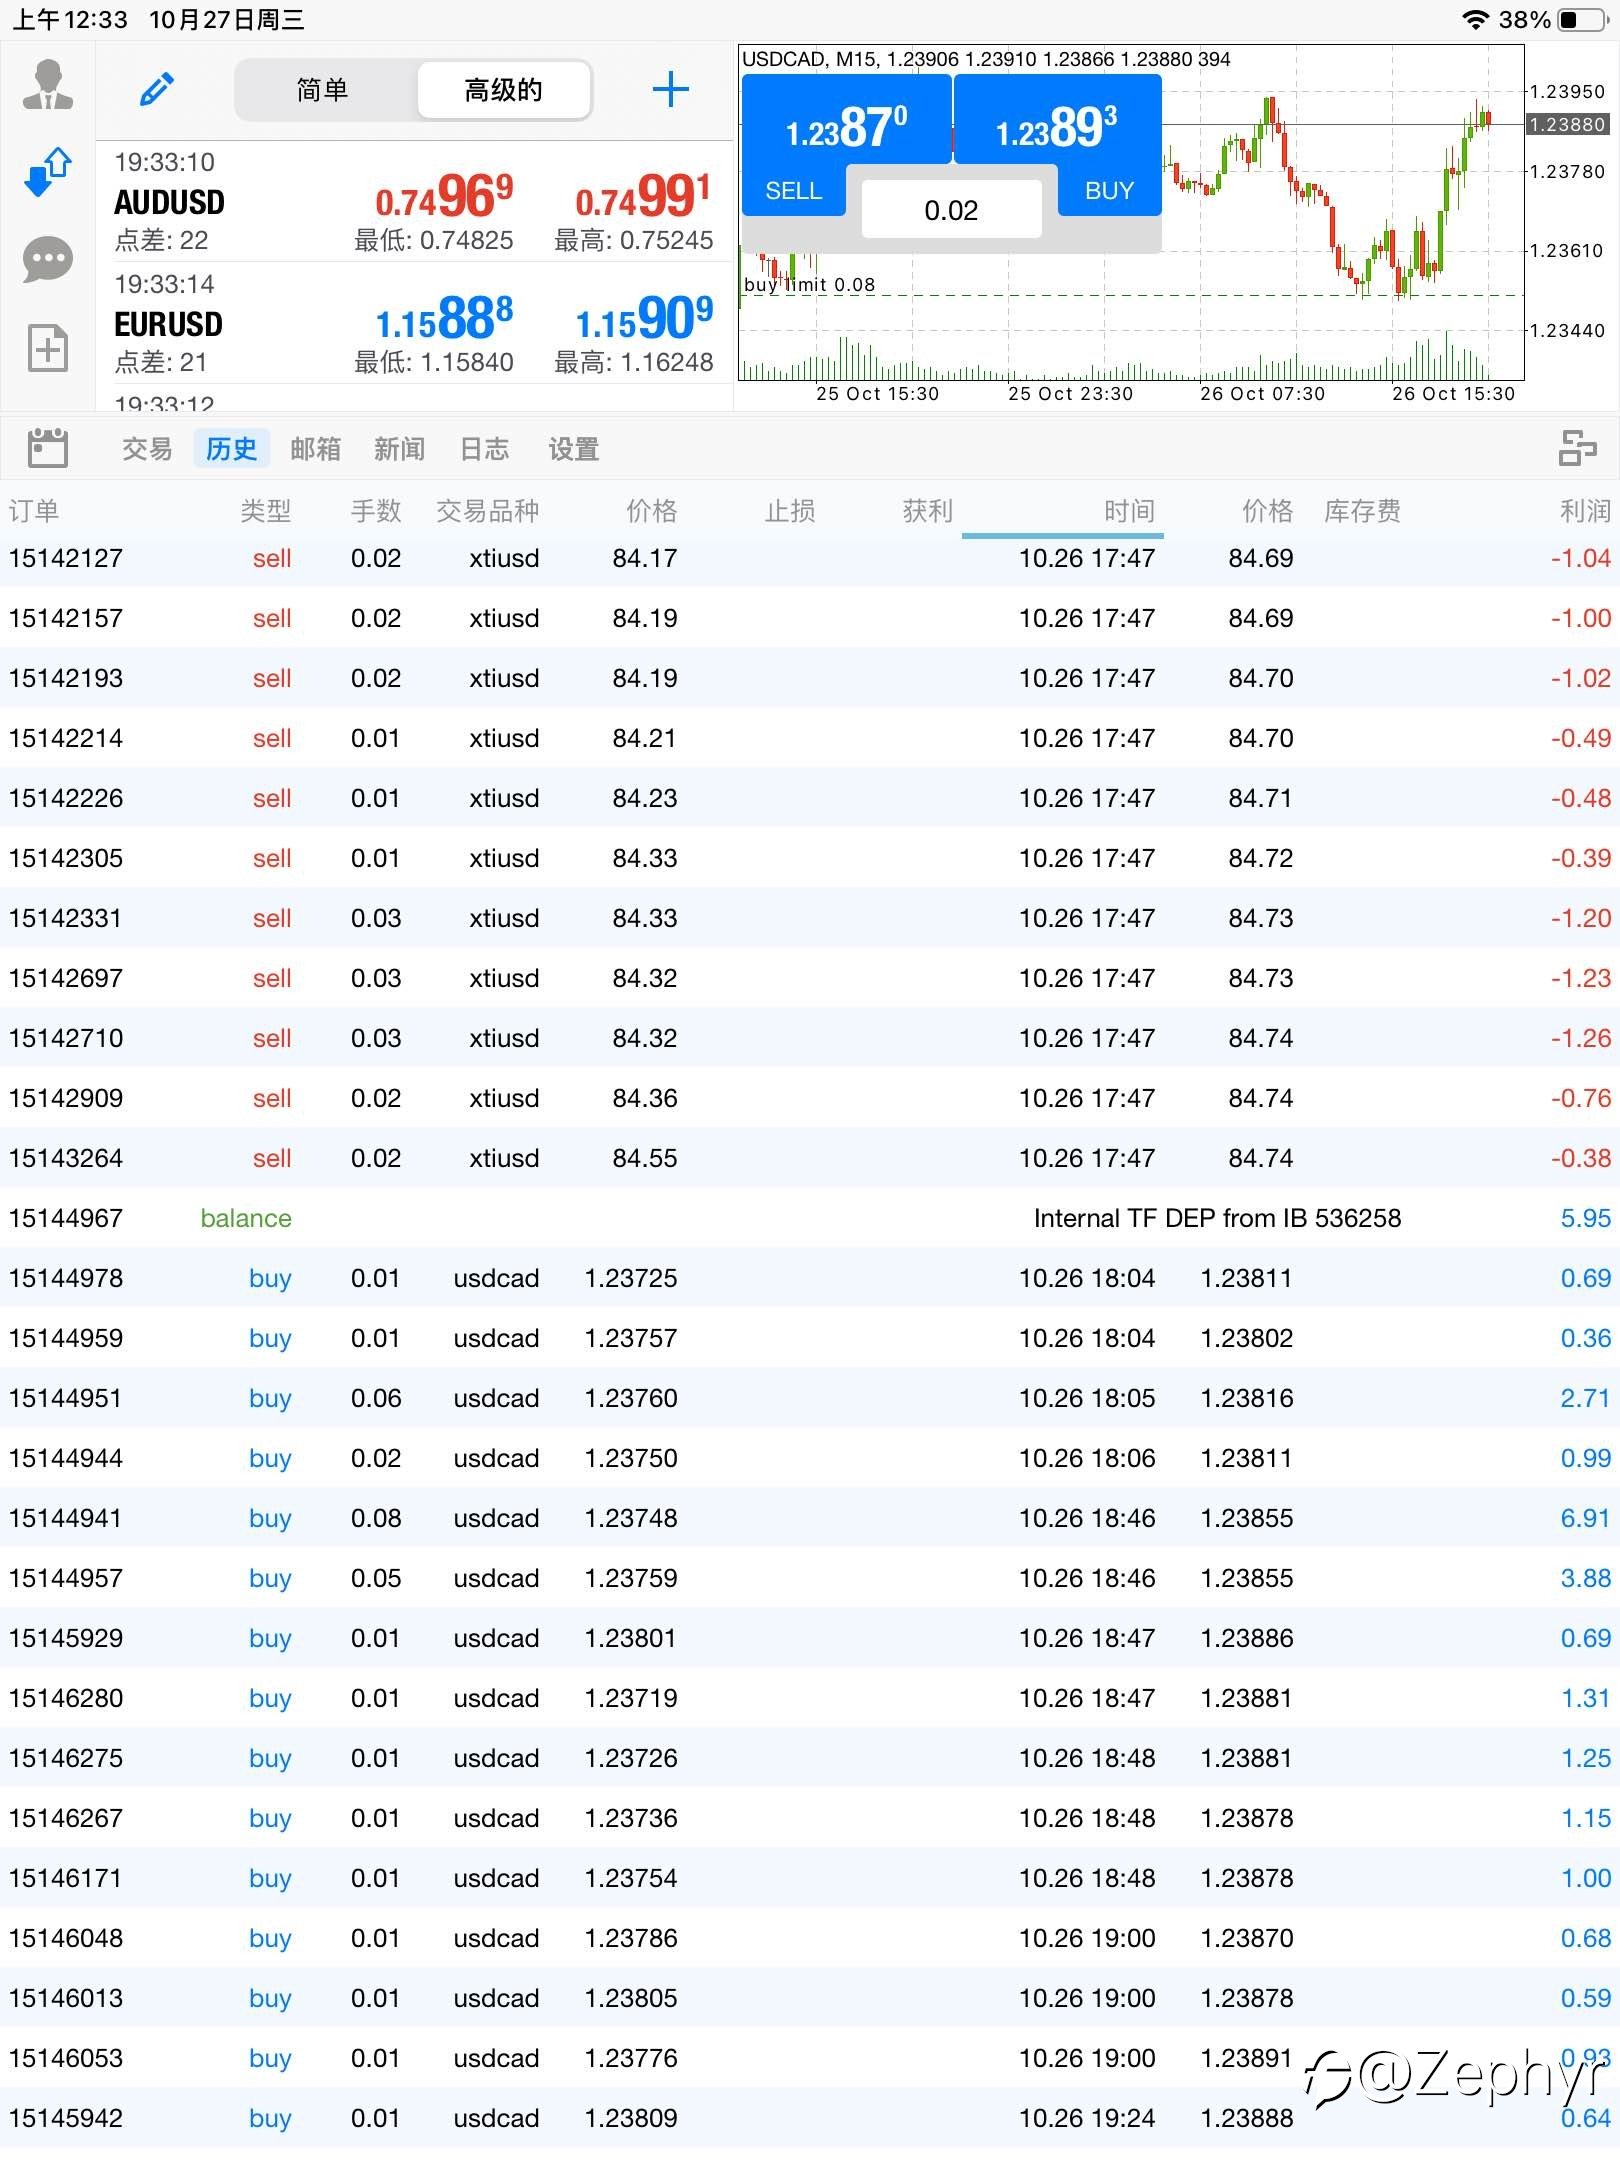Sort by the 利润 column header

pyautogui.click(x=1585, y=511)
